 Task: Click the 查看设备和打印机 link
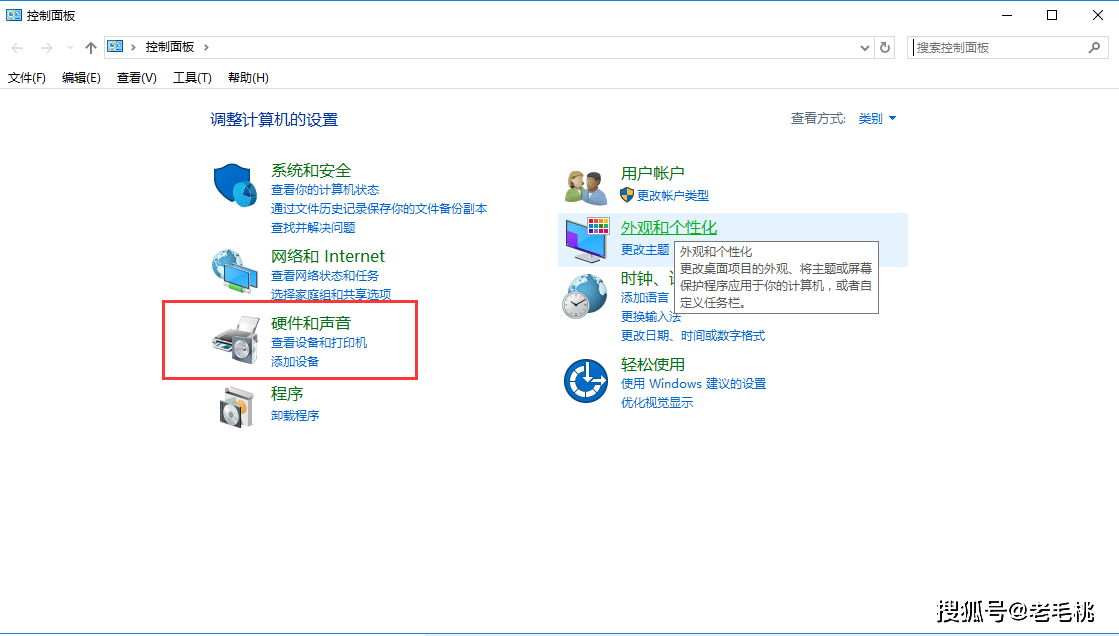pos(319,343)
